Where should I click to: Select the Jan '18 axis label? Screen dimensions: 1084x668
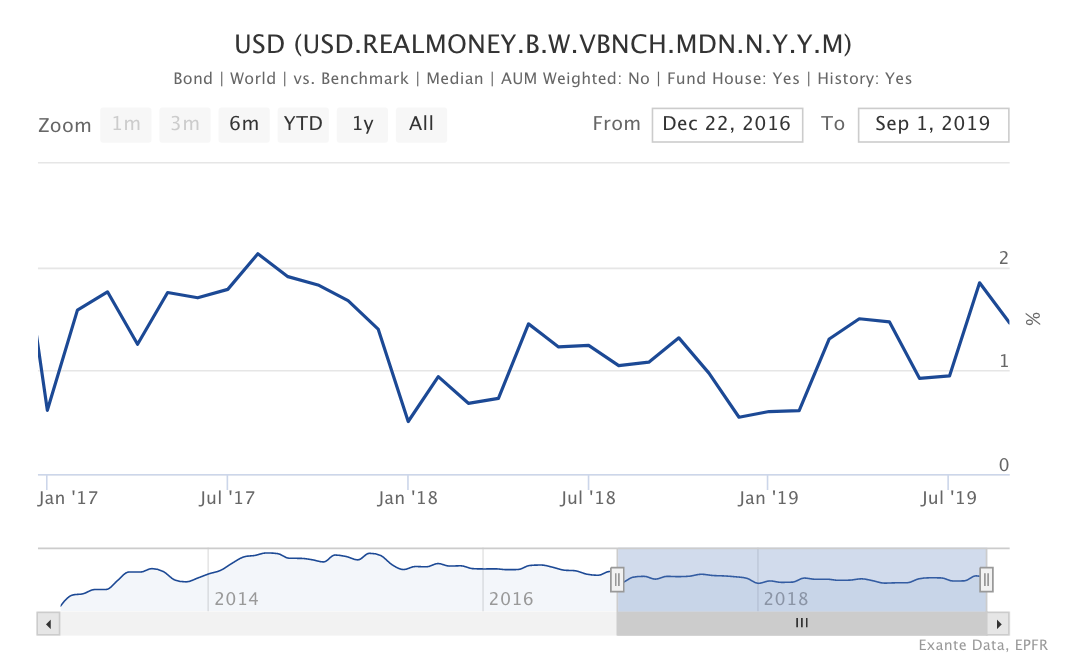click(406, 497)
